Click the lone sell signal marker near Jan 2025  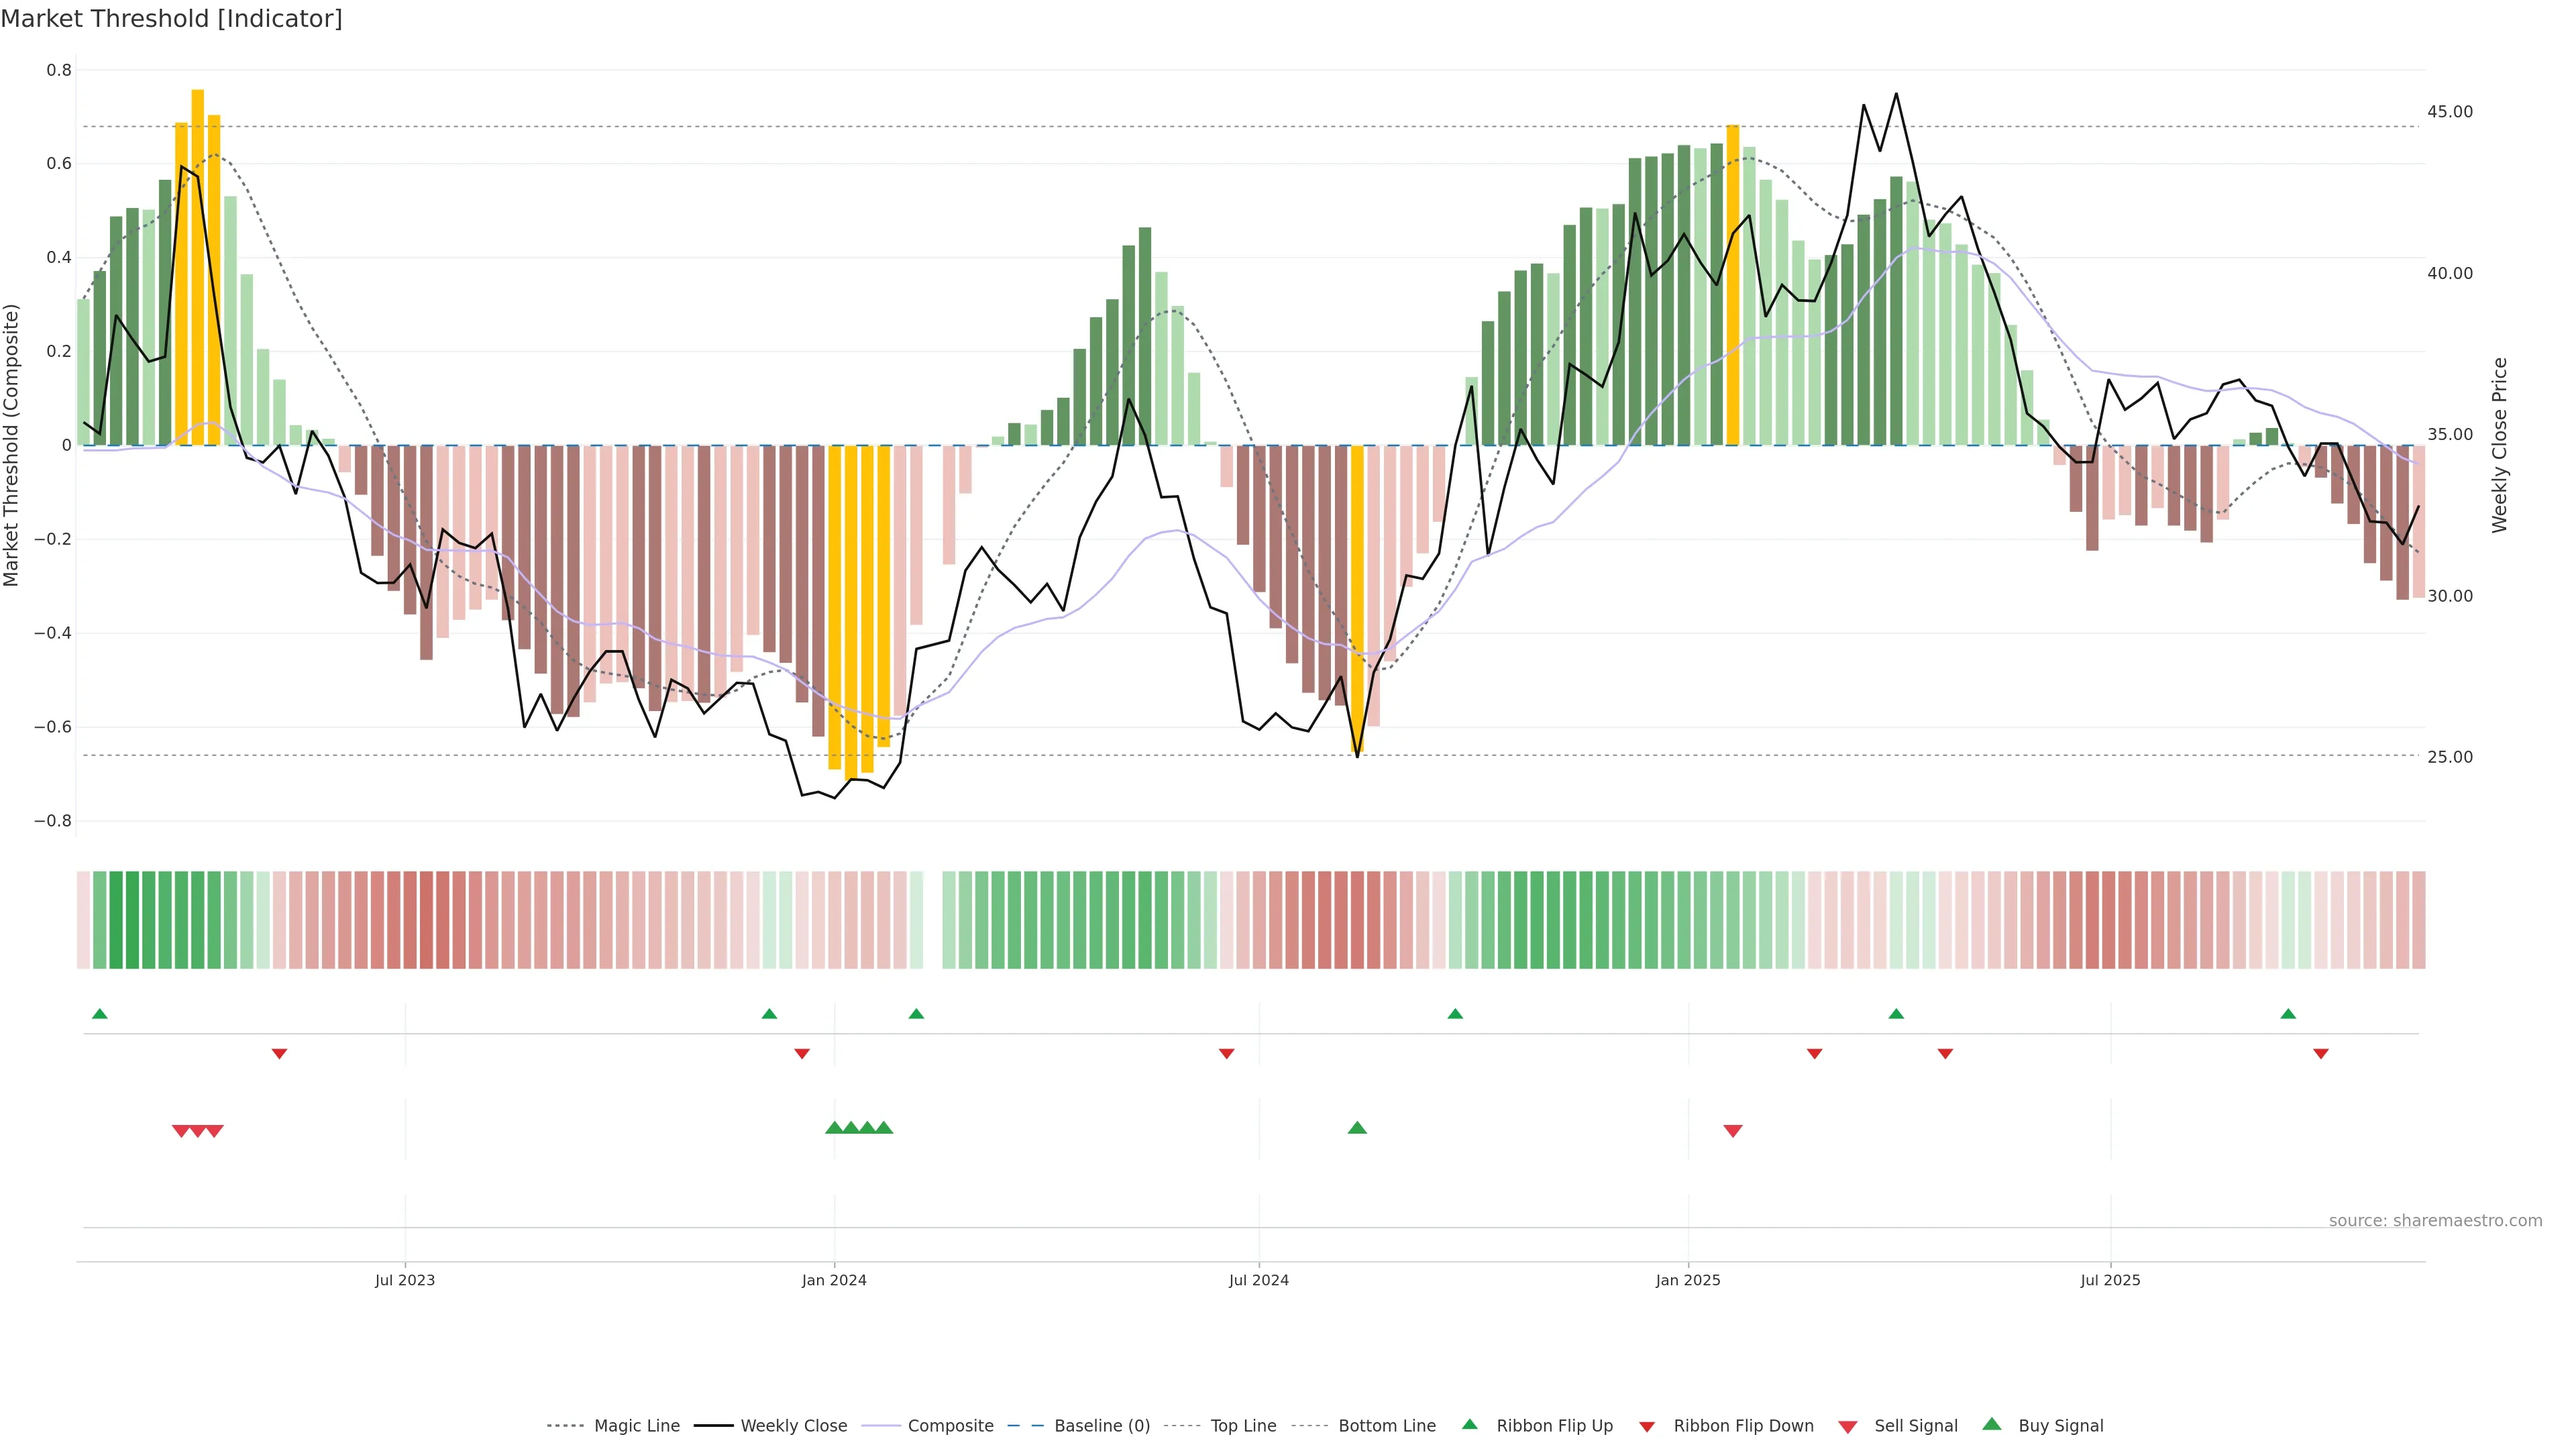[1733, 1131]
